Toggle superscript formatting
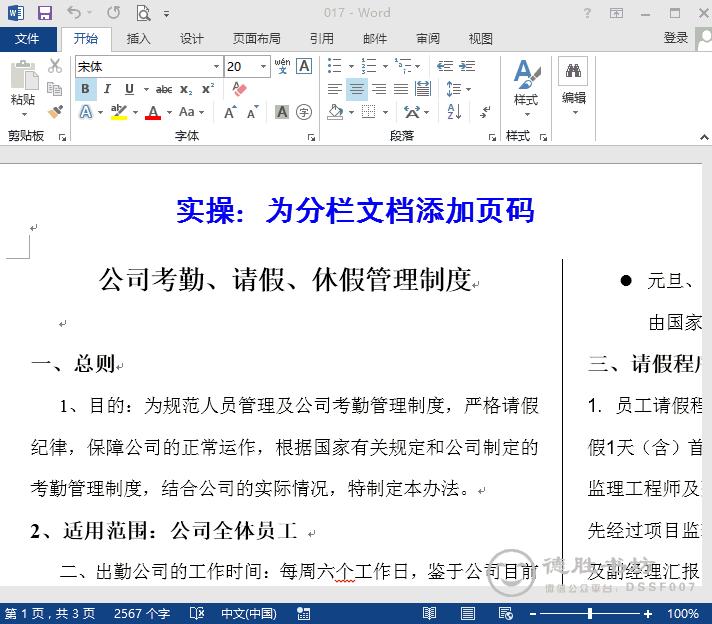 208,89
